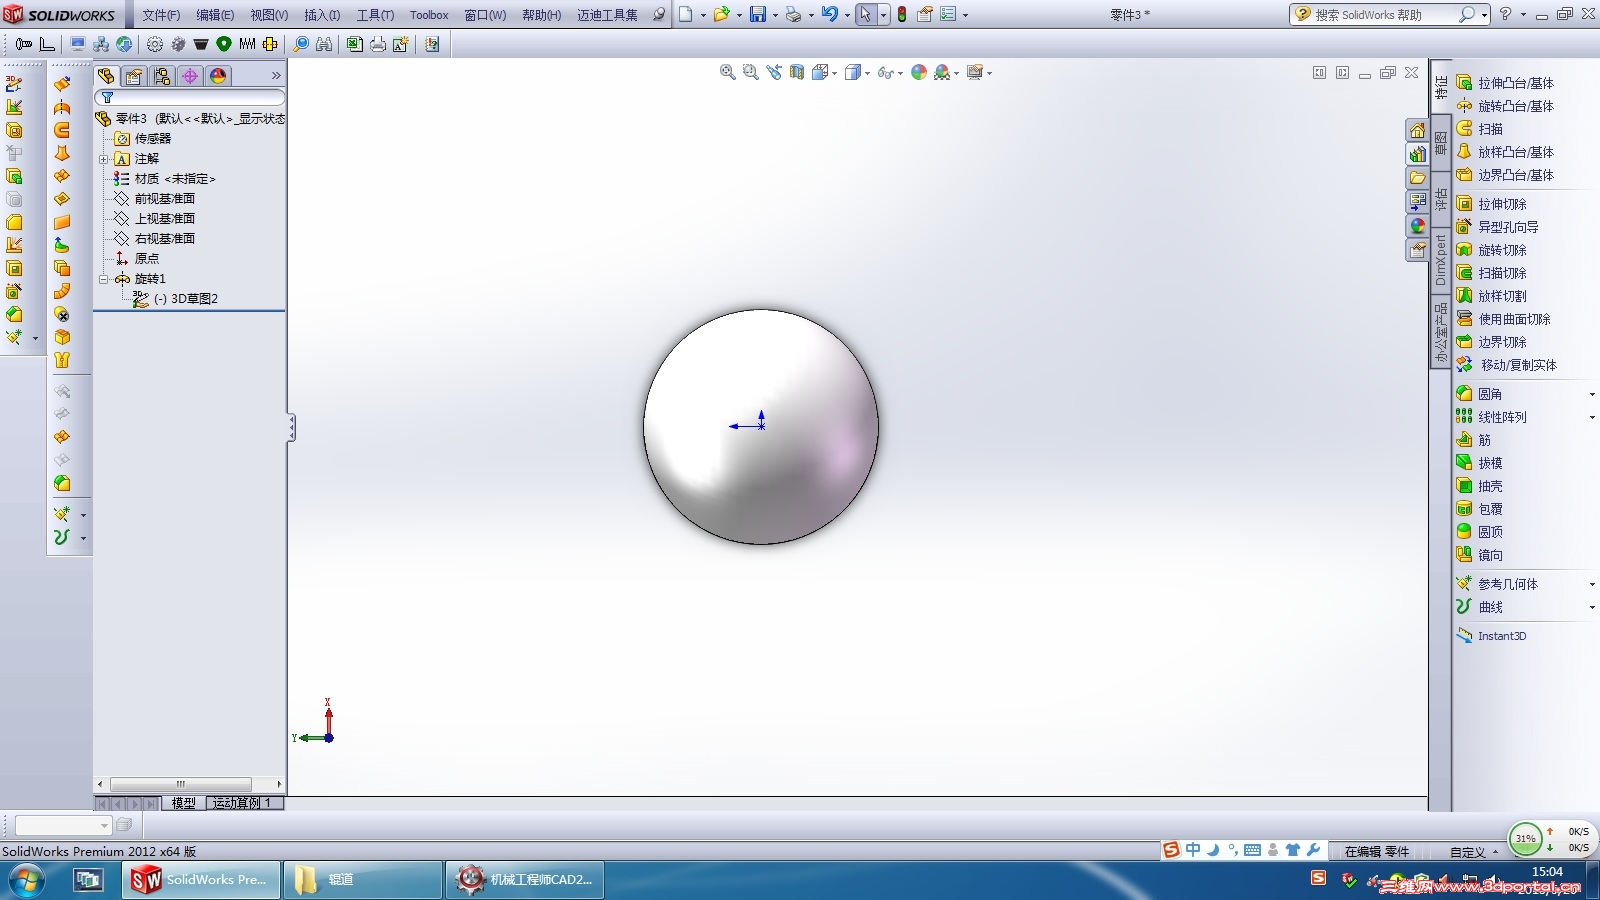The image size is (1600, 900).
Task: Open the ConfigurationManager tab
Action: tap(162, 76)
